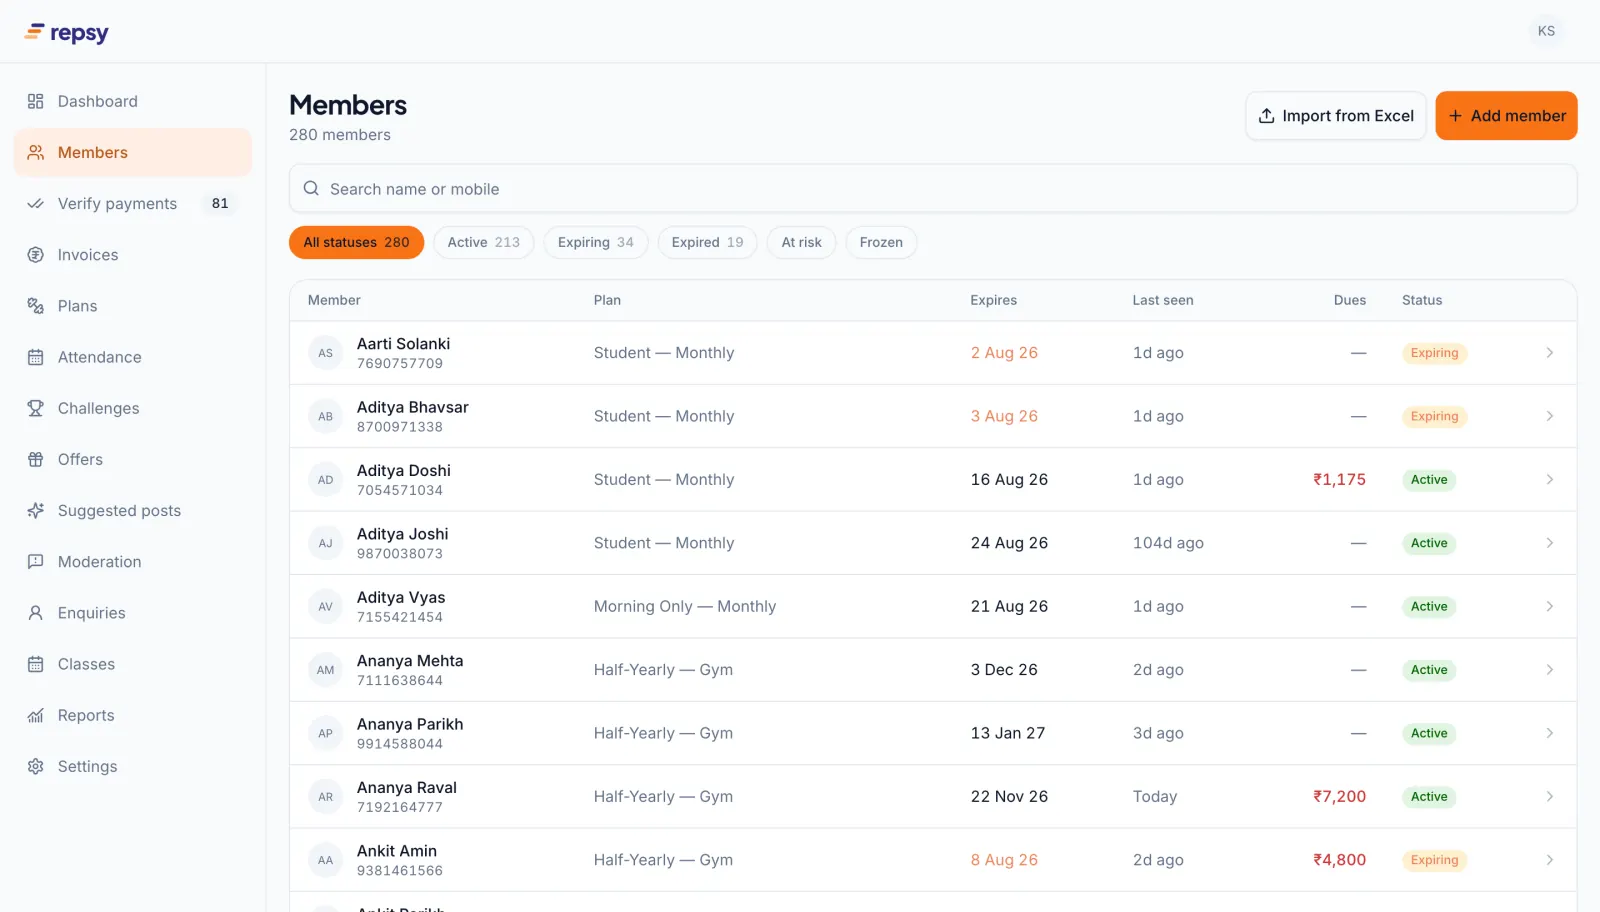This screenshot has height=912, width=1600.
Task: Click the AD avatar for Aditya Doshi
Action: coord(325,480)
